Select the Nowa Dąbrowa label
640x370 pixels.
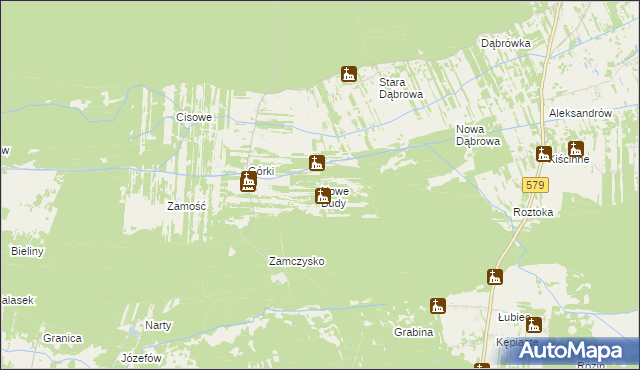478,135
